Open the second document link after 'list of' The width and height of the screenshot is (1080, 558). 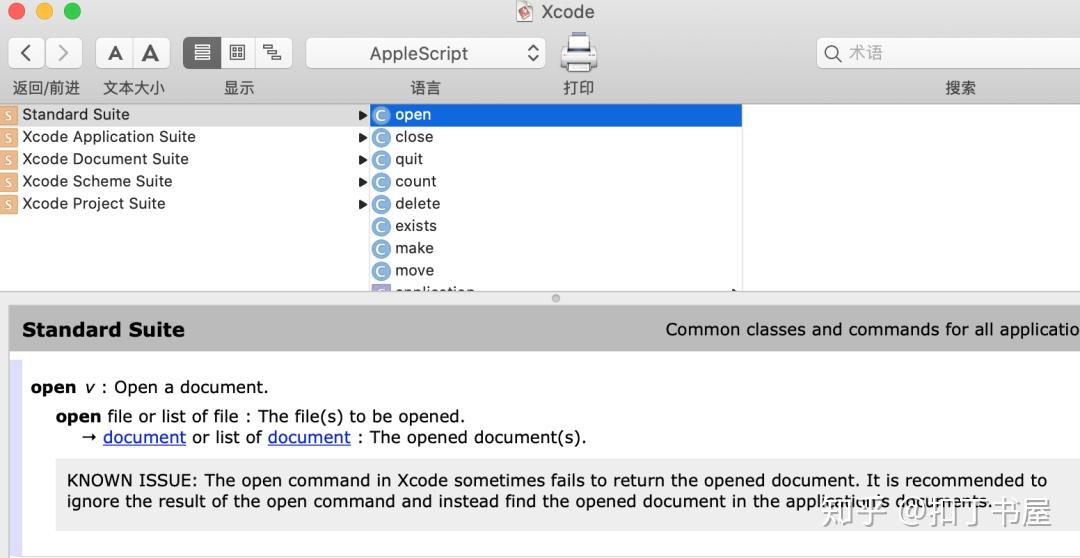point(309,438)
